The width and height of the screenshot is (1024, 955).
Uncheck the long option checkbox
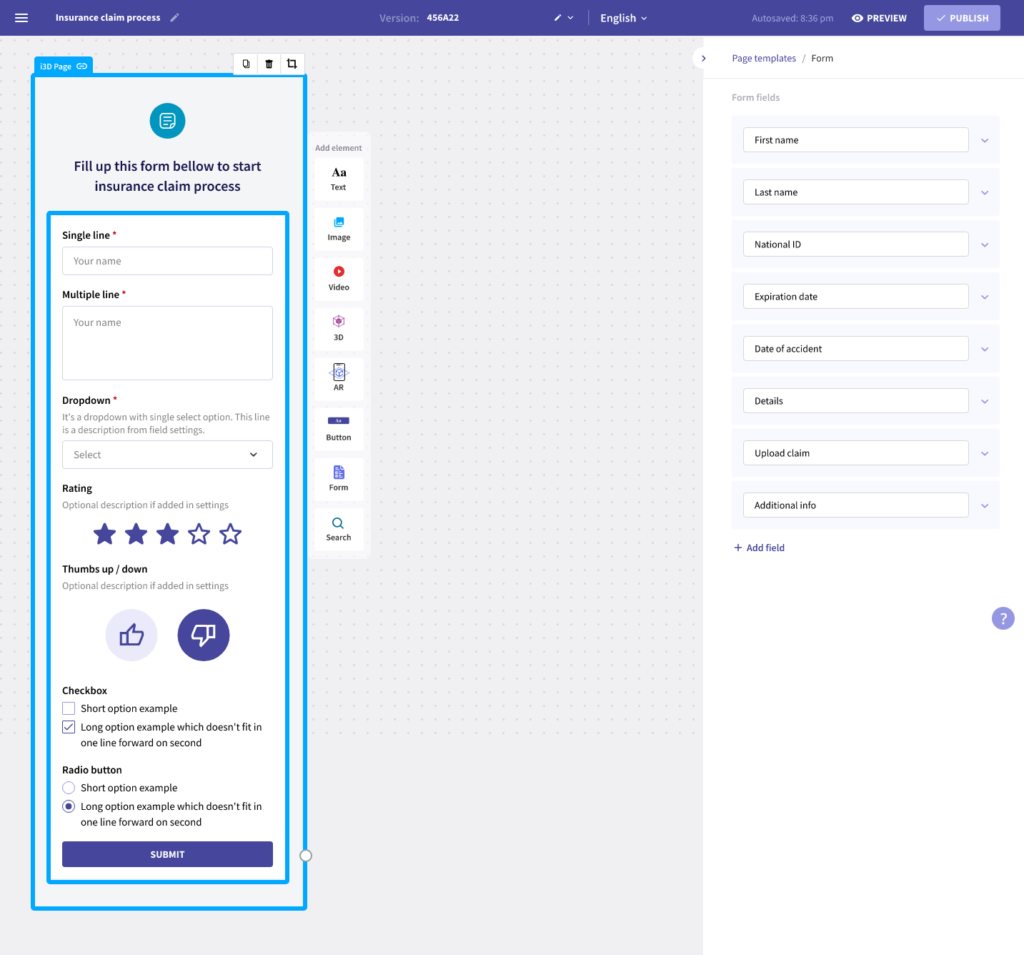coord(68,727)
